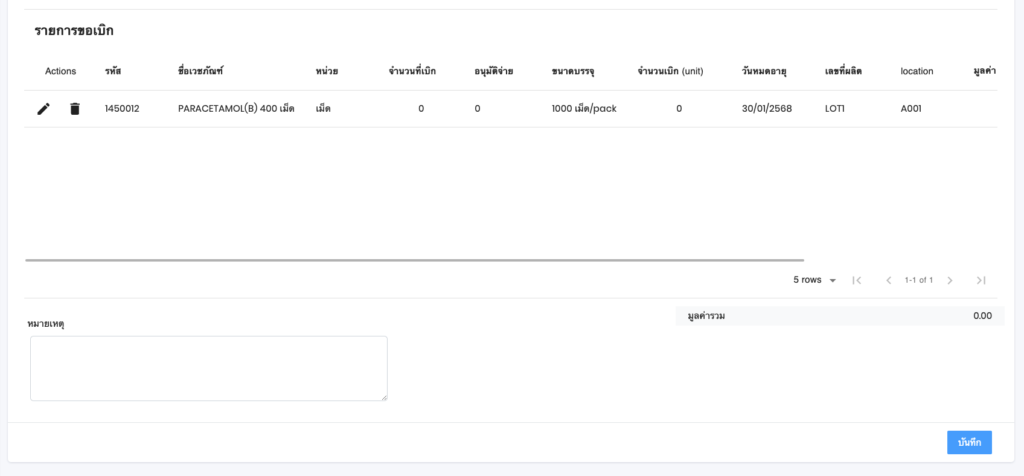Go to the first page of the table
The width and height of the screenshot is (1024, 476).
pyautogui.click(x=857, y=280)
